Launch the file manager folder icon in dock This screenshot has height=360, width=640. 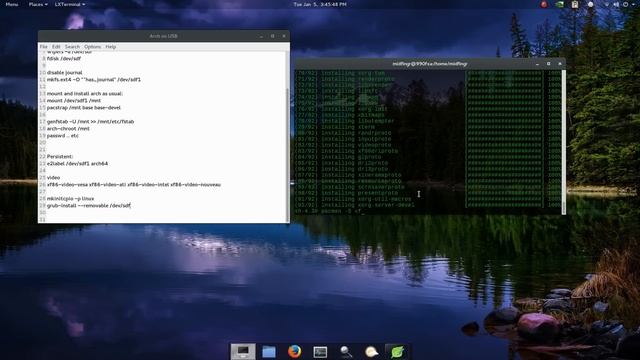click(x=269, y=351)
